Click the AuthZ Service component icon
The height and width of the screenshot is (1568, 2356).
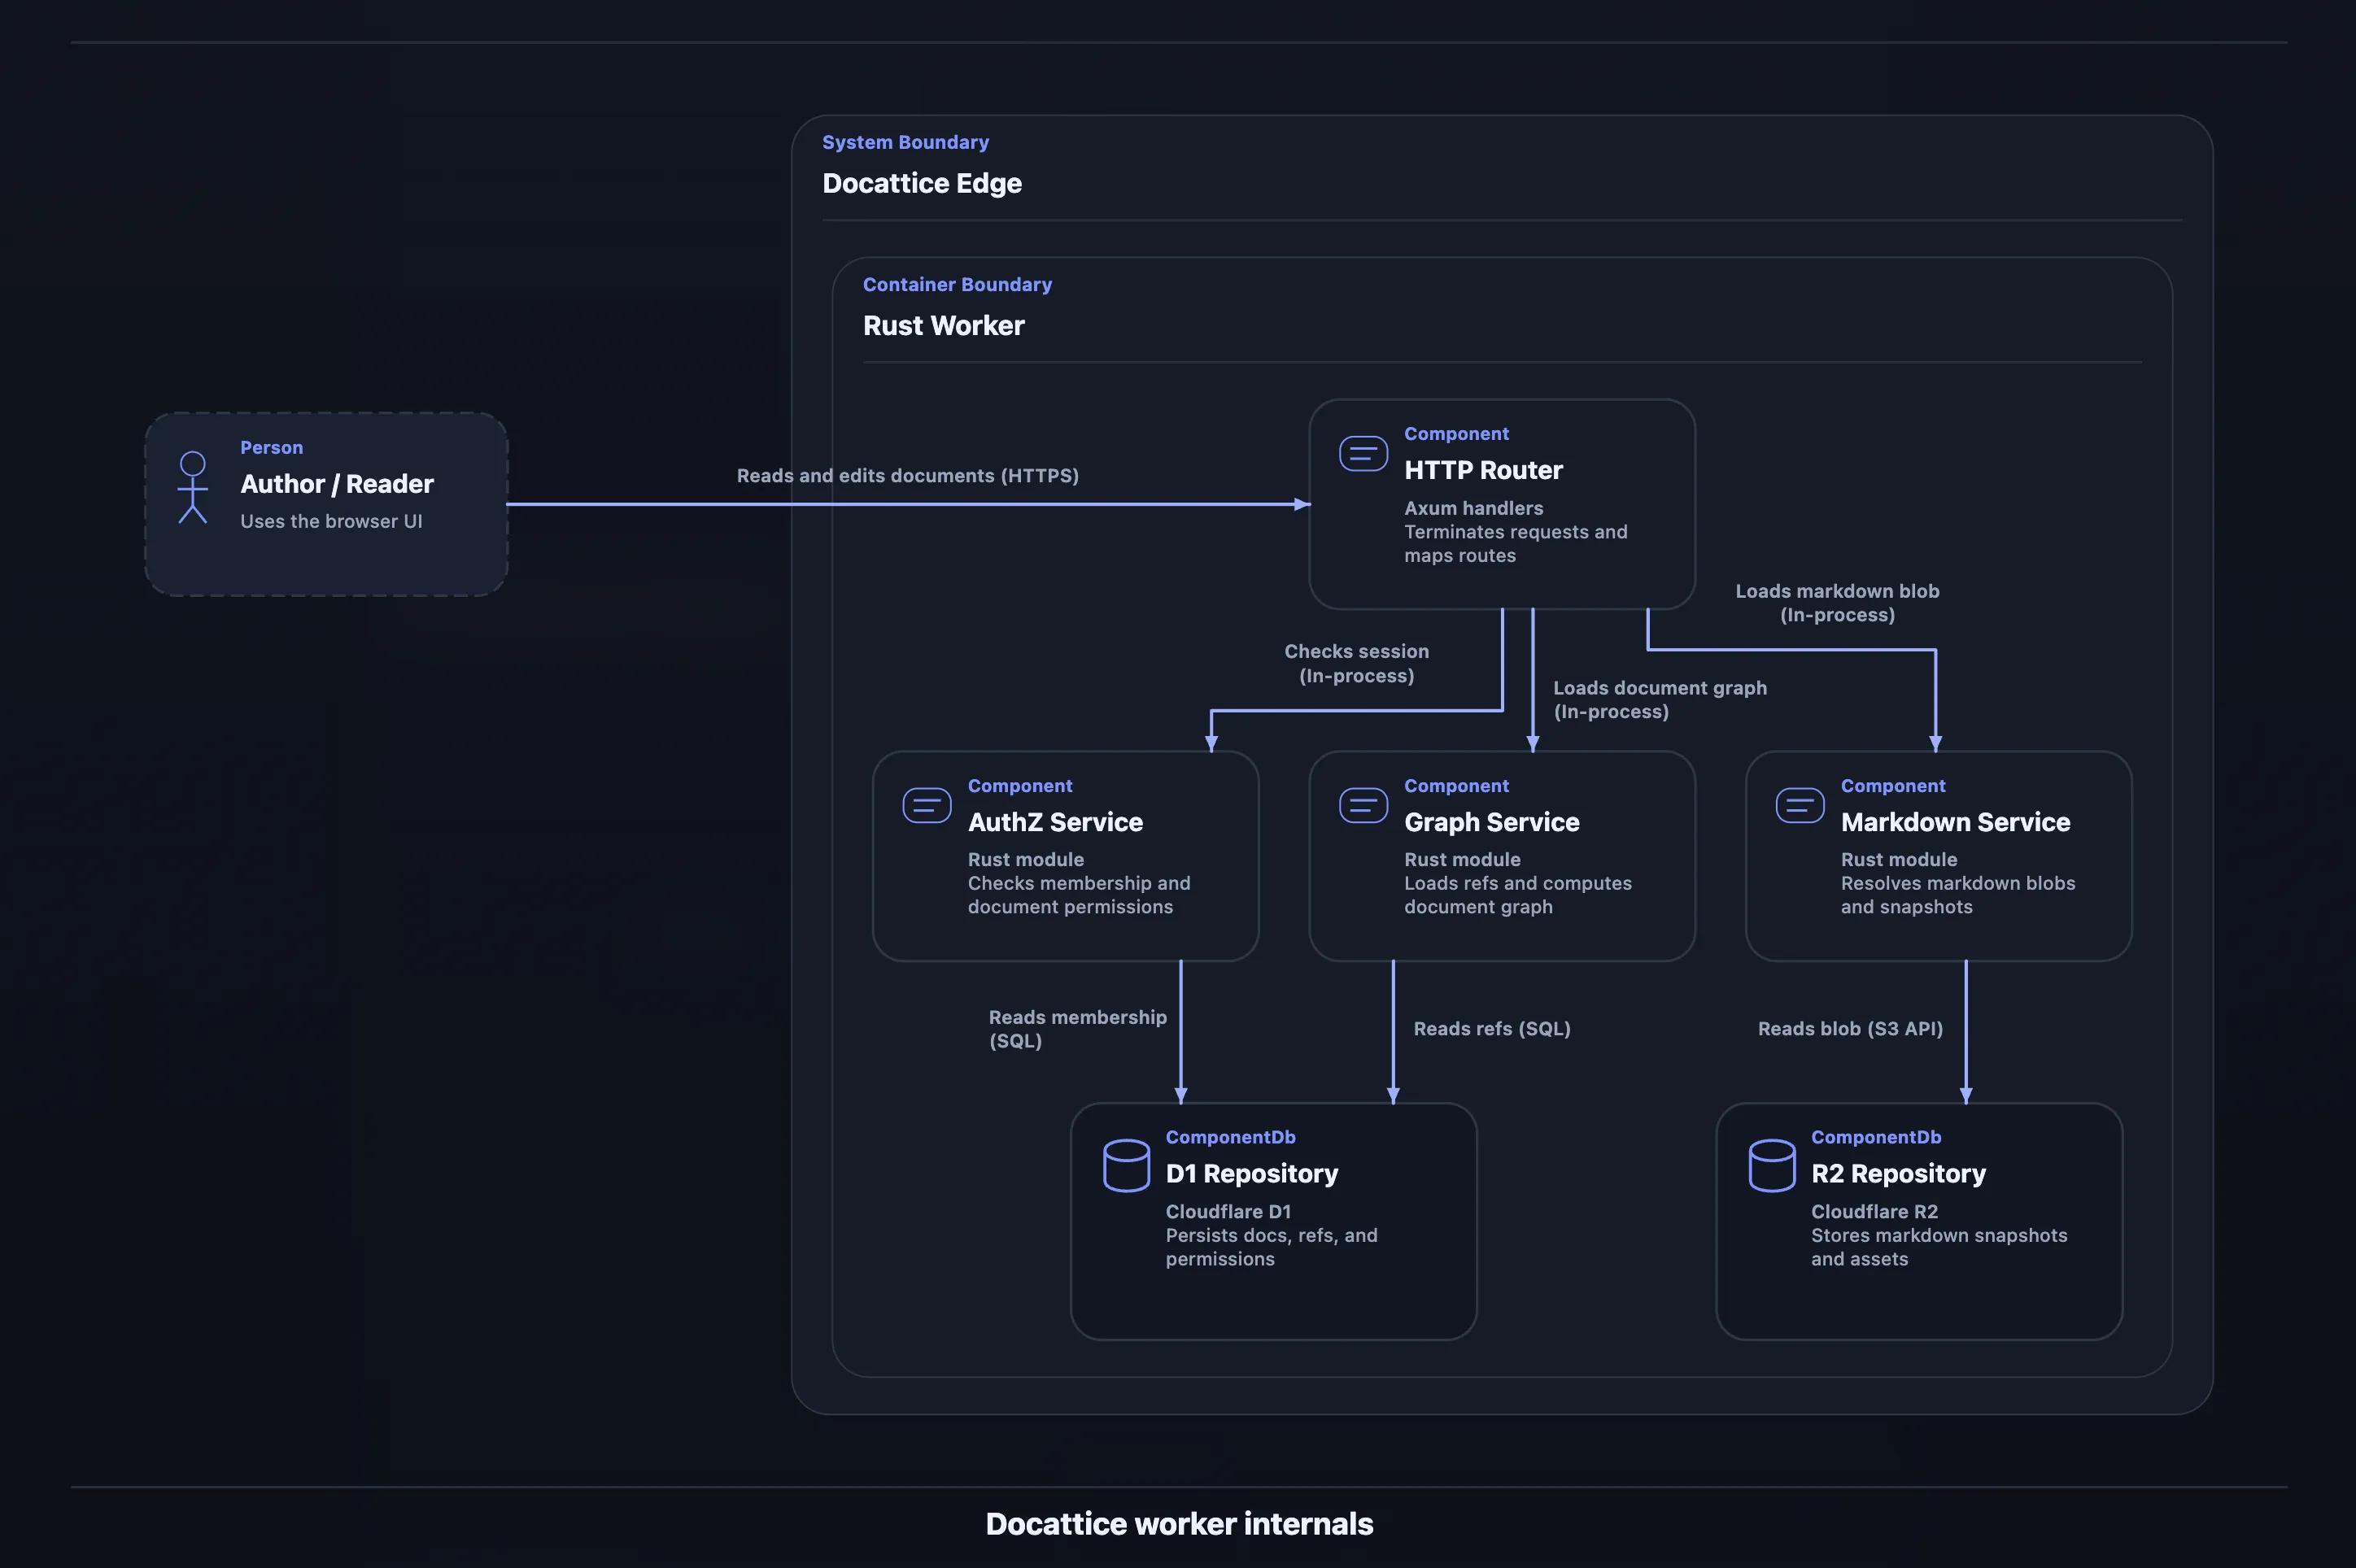pos(926,805)
